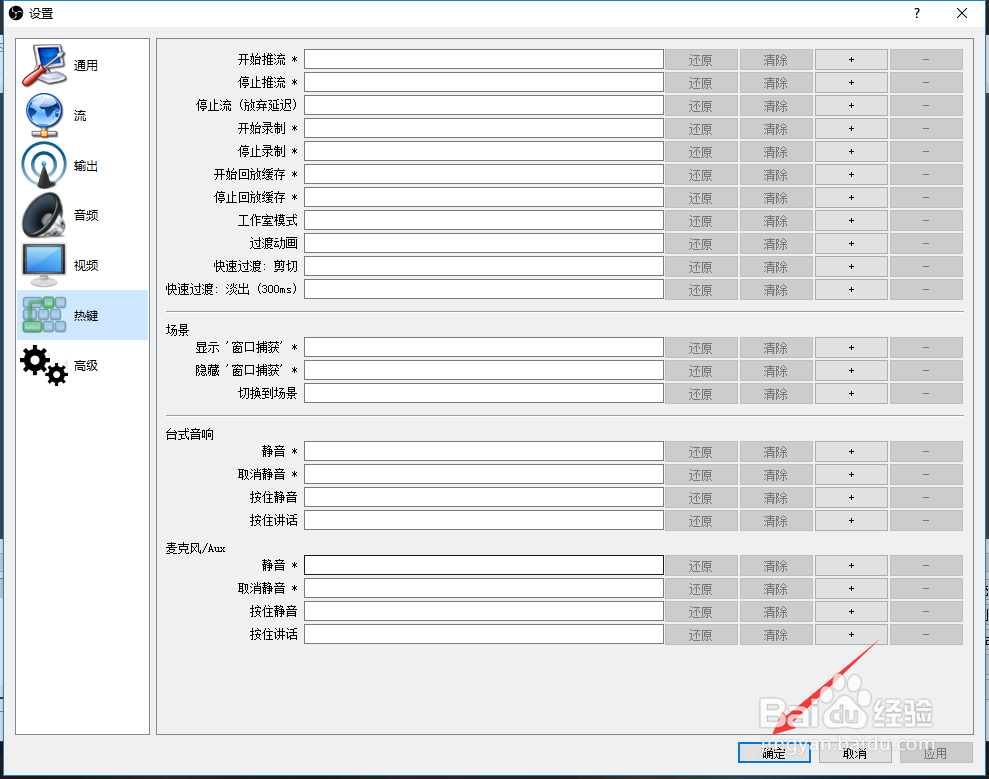
Task: Add hotkey with + for 开始推流
Action: [851, 60]
